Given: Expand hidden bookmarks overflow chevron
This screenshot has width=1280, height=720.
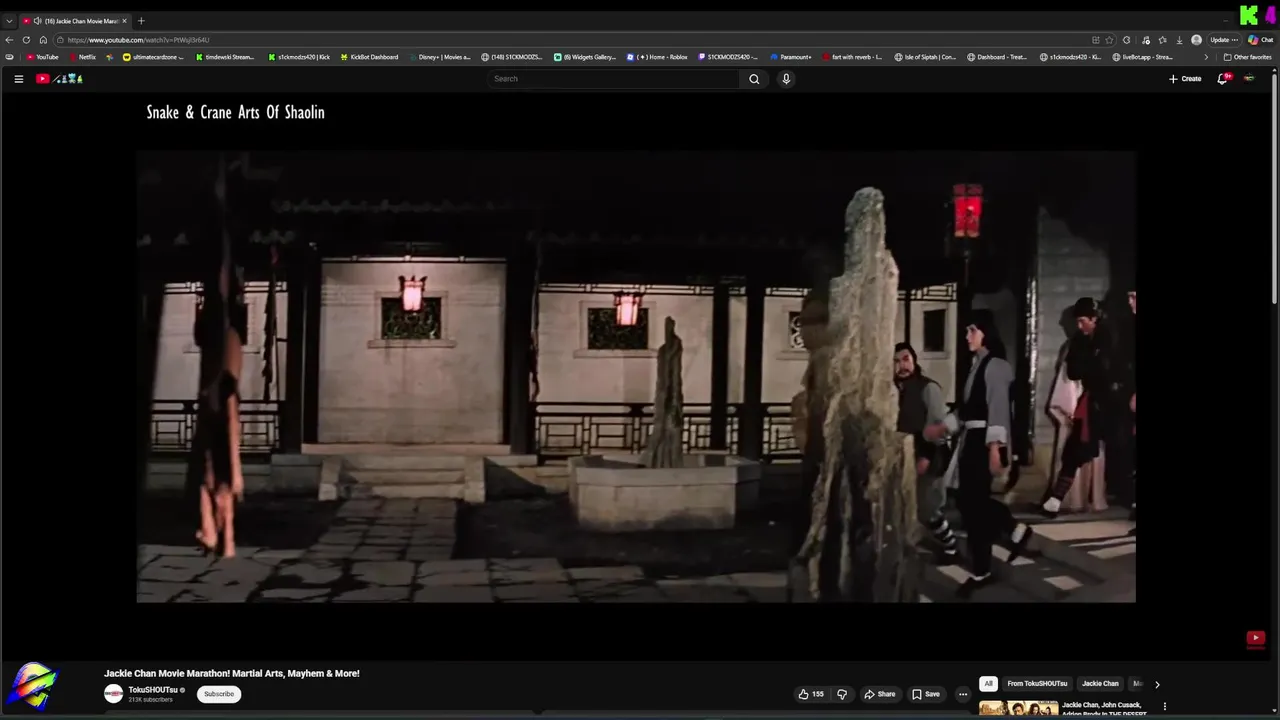Looking at the screenshot, I should coord(1205,57).
